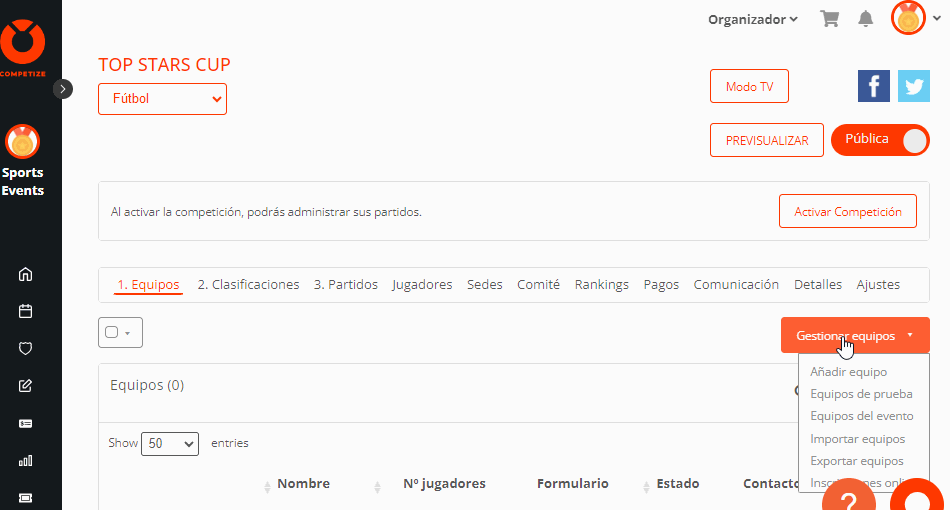950x510 pixels.
Task: Switch to the 1. Equipos tab
Action: [148, 285]
